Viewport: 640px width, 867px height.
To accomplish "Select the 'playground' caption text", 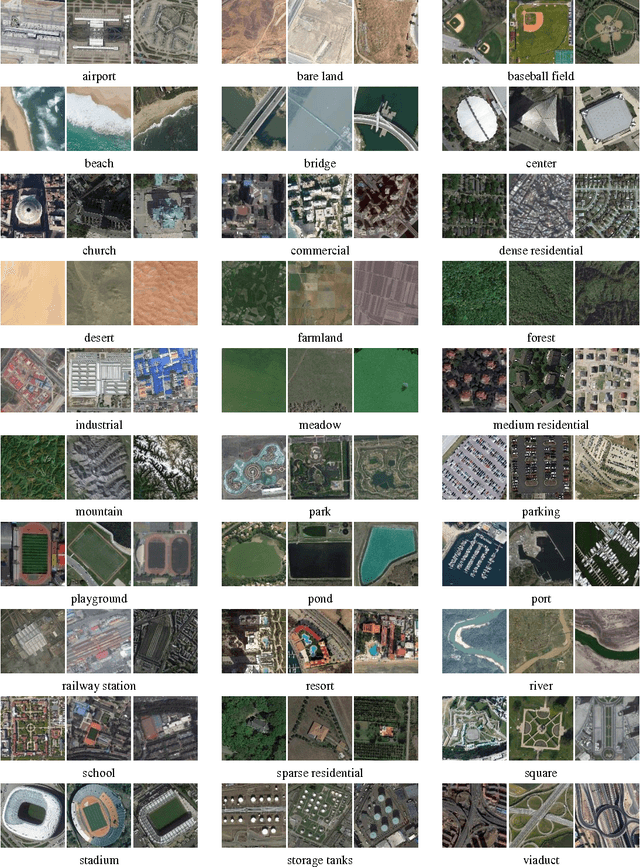I will [99, 599].
